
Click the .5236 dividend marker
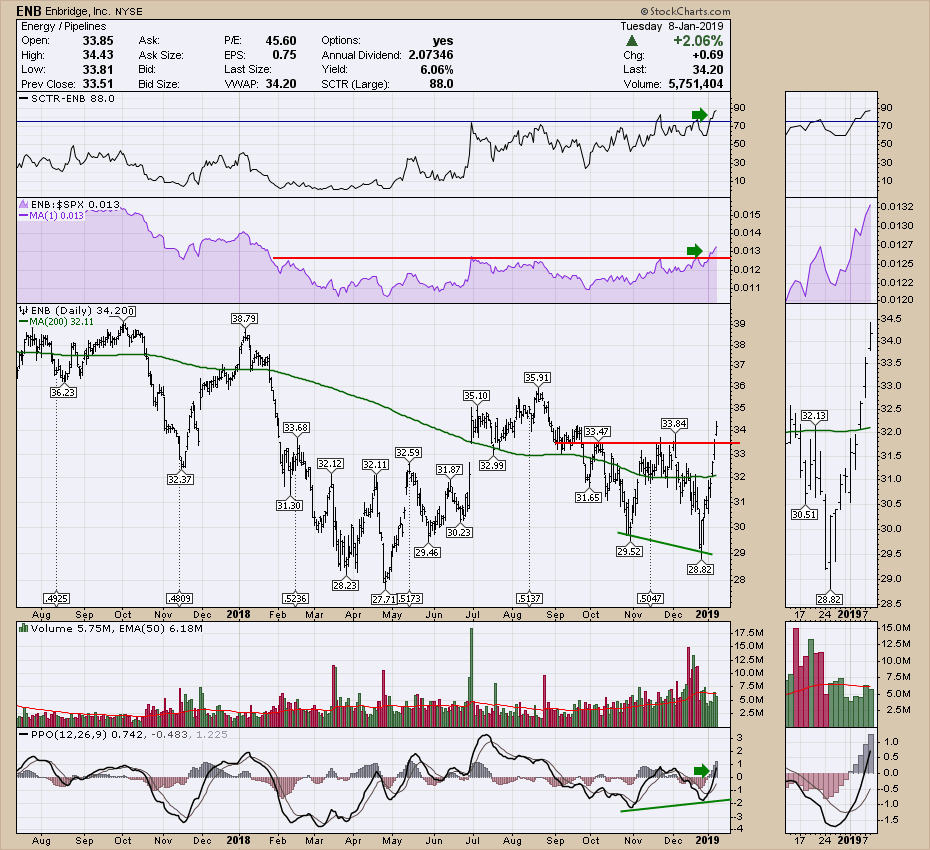click(295, 599)
